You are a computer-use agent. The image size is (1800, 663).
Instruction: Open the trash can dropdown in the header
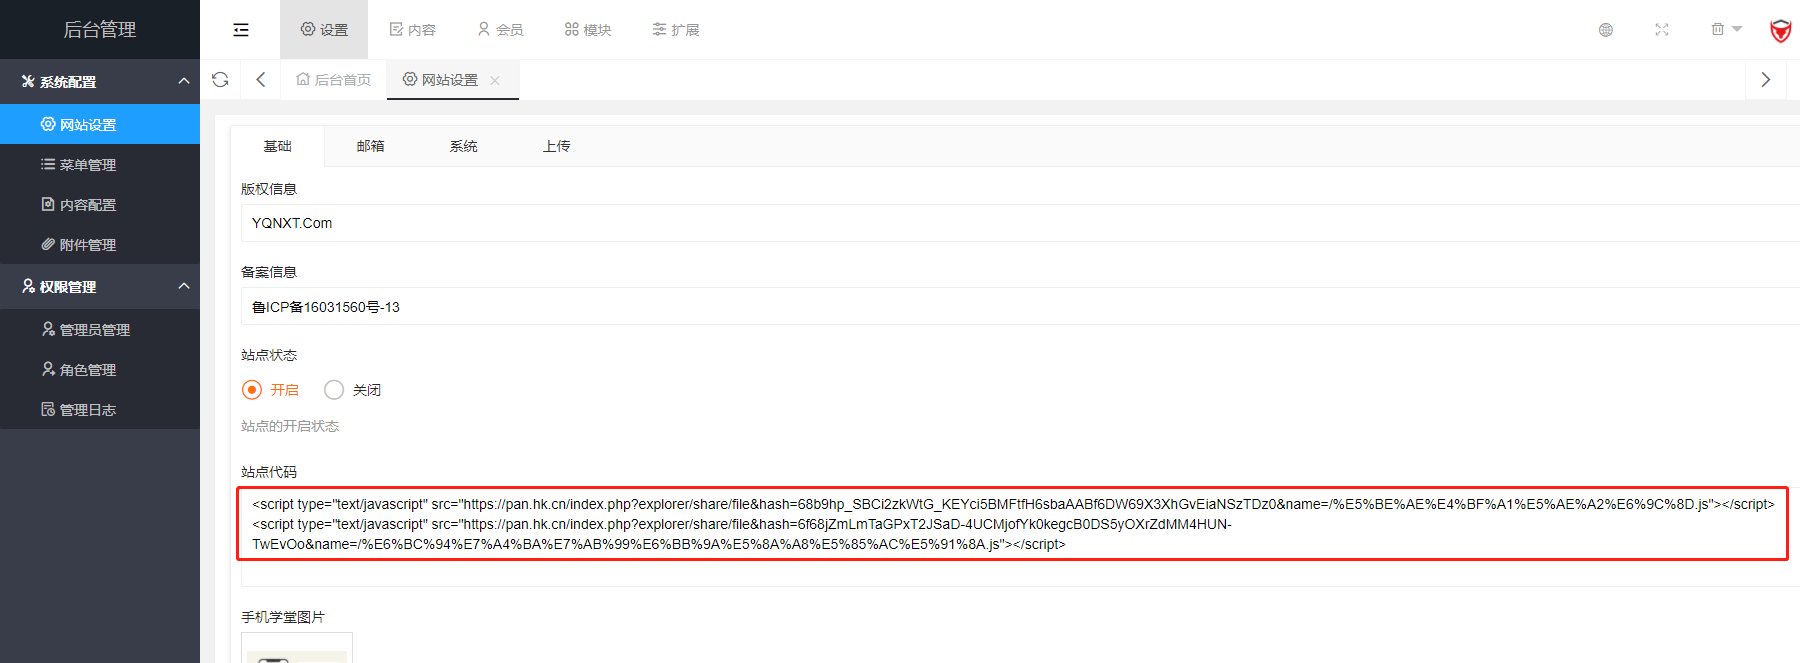point(1726,30)
